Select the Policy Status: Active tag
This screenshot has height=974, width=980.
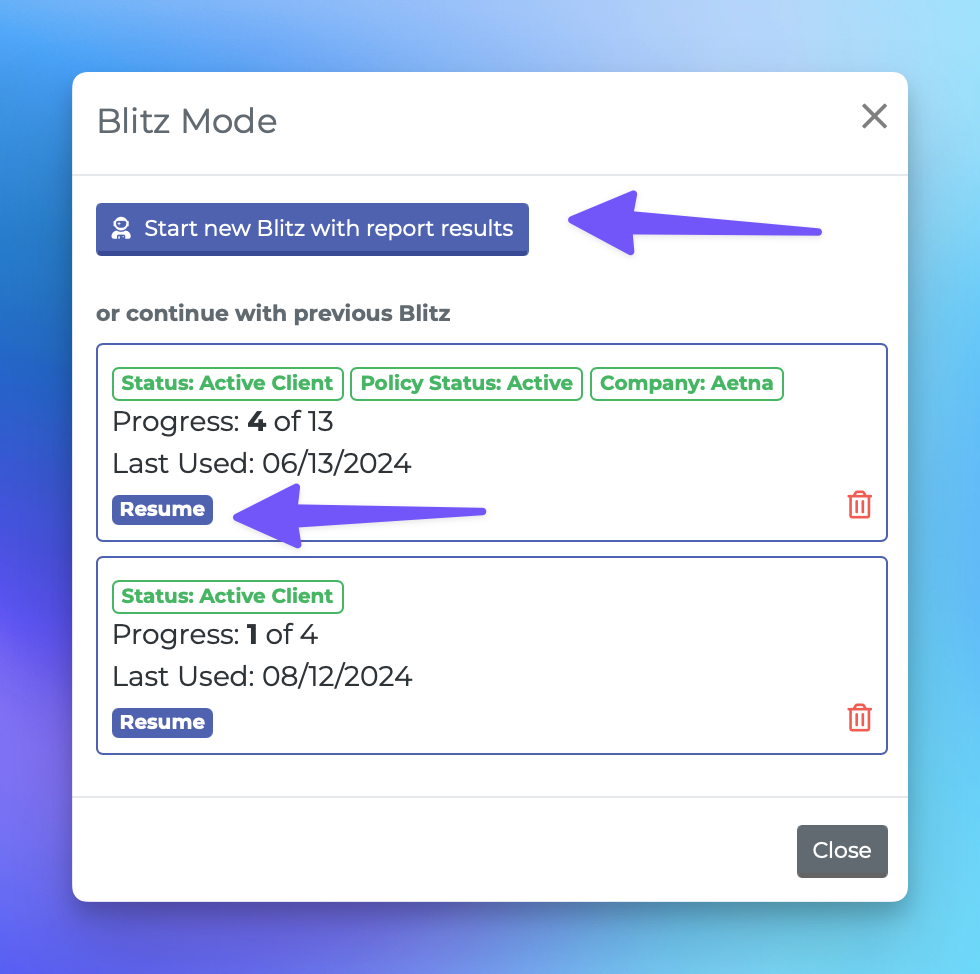point(467,383)
